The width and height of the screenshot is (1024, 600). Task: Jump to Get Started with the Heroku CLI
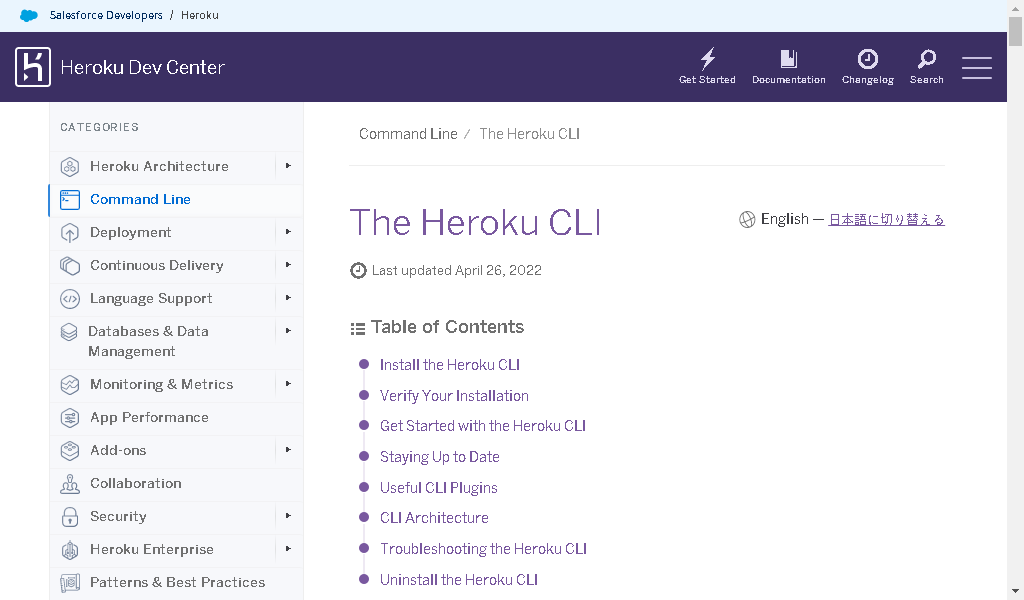[483, 426]
